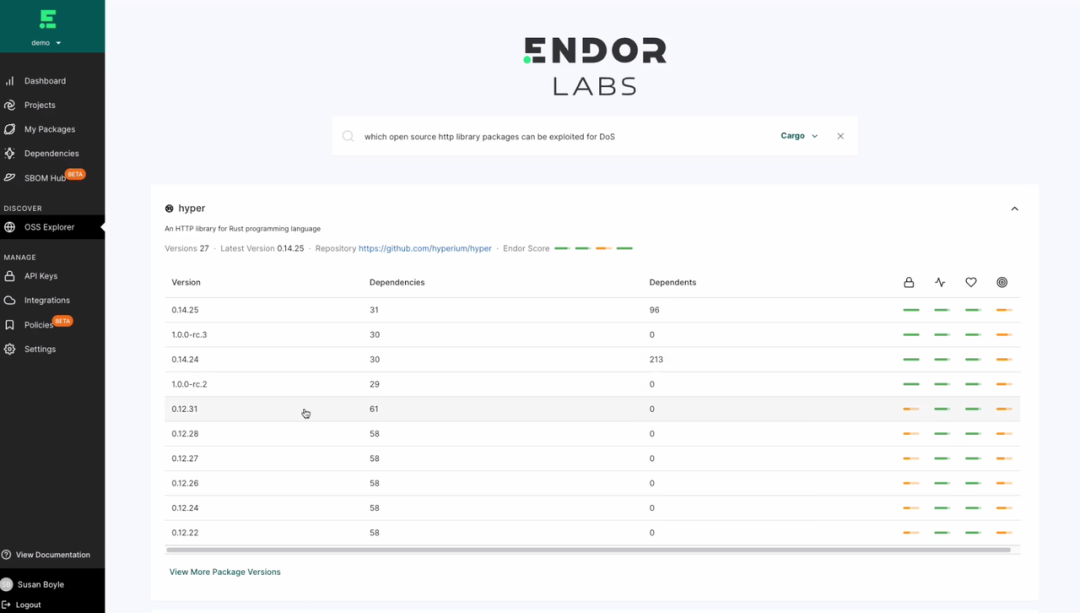Clear the search with the X button
Viewport: 1080px width, 613px height.
pyautogui.click(x=840, y=136)
